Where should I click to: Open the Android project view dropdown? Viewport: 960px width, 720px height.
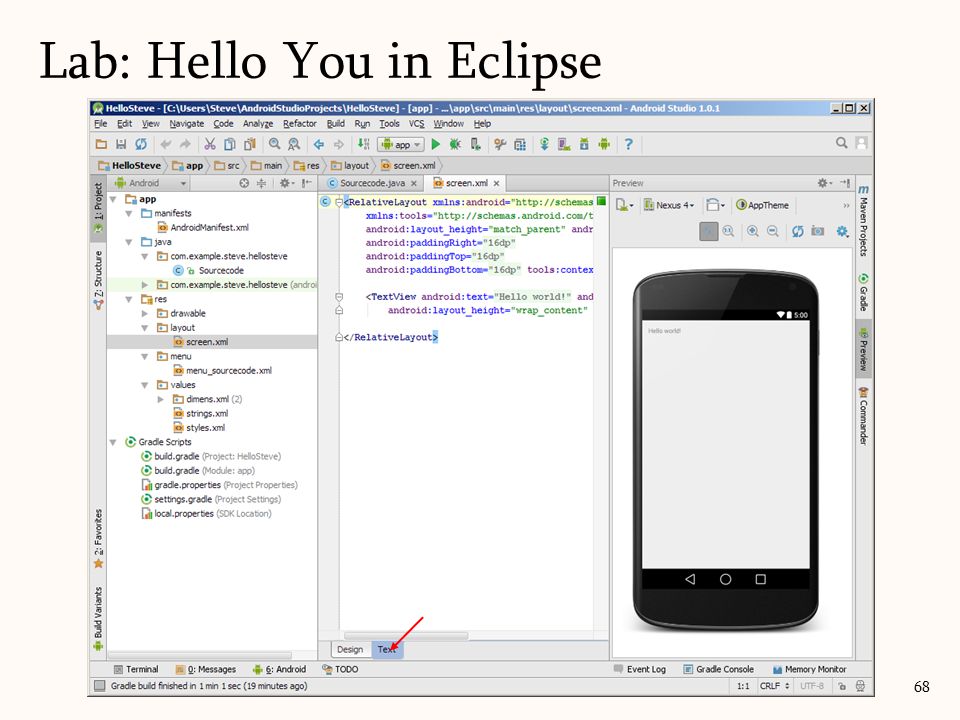click(150, 183)
